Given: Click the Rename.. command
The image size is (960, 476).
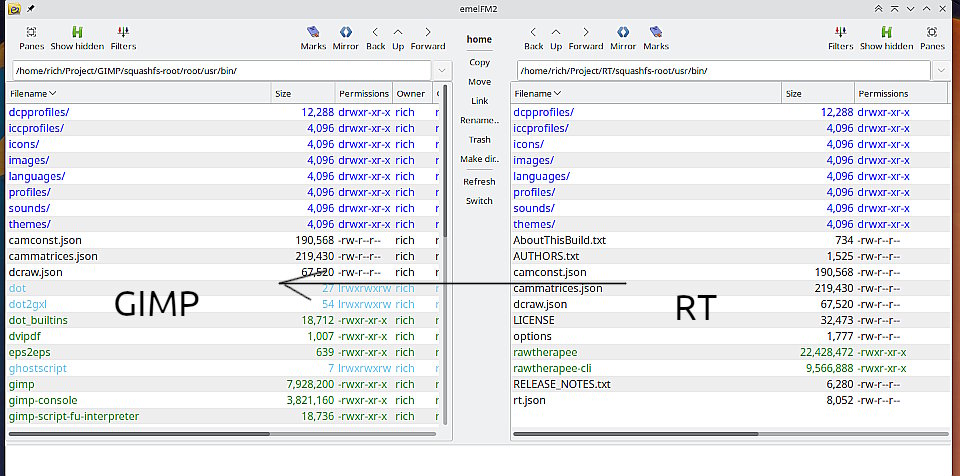Looking at the screenshot, I should click(479, 120).
